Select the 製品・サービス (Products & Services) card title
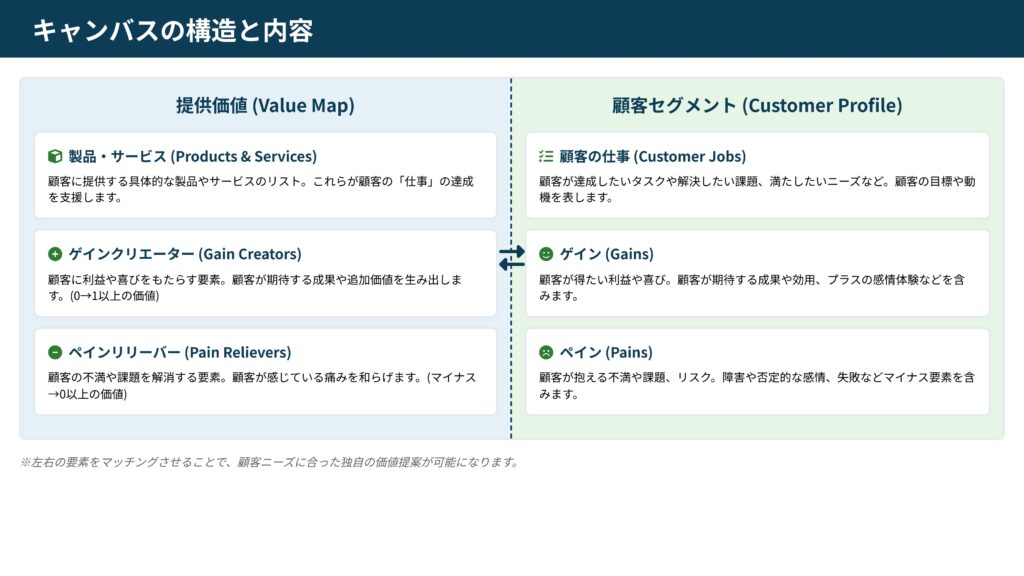The image size is (1024, 576). pos(192,156)
